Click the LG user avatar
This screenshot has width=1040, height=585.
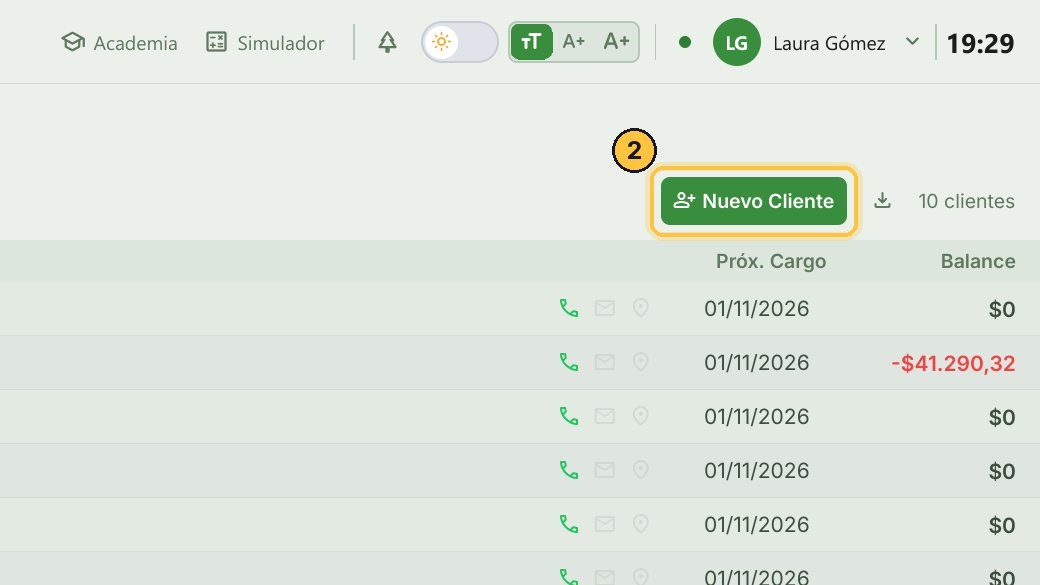click(x=736, y=42)
